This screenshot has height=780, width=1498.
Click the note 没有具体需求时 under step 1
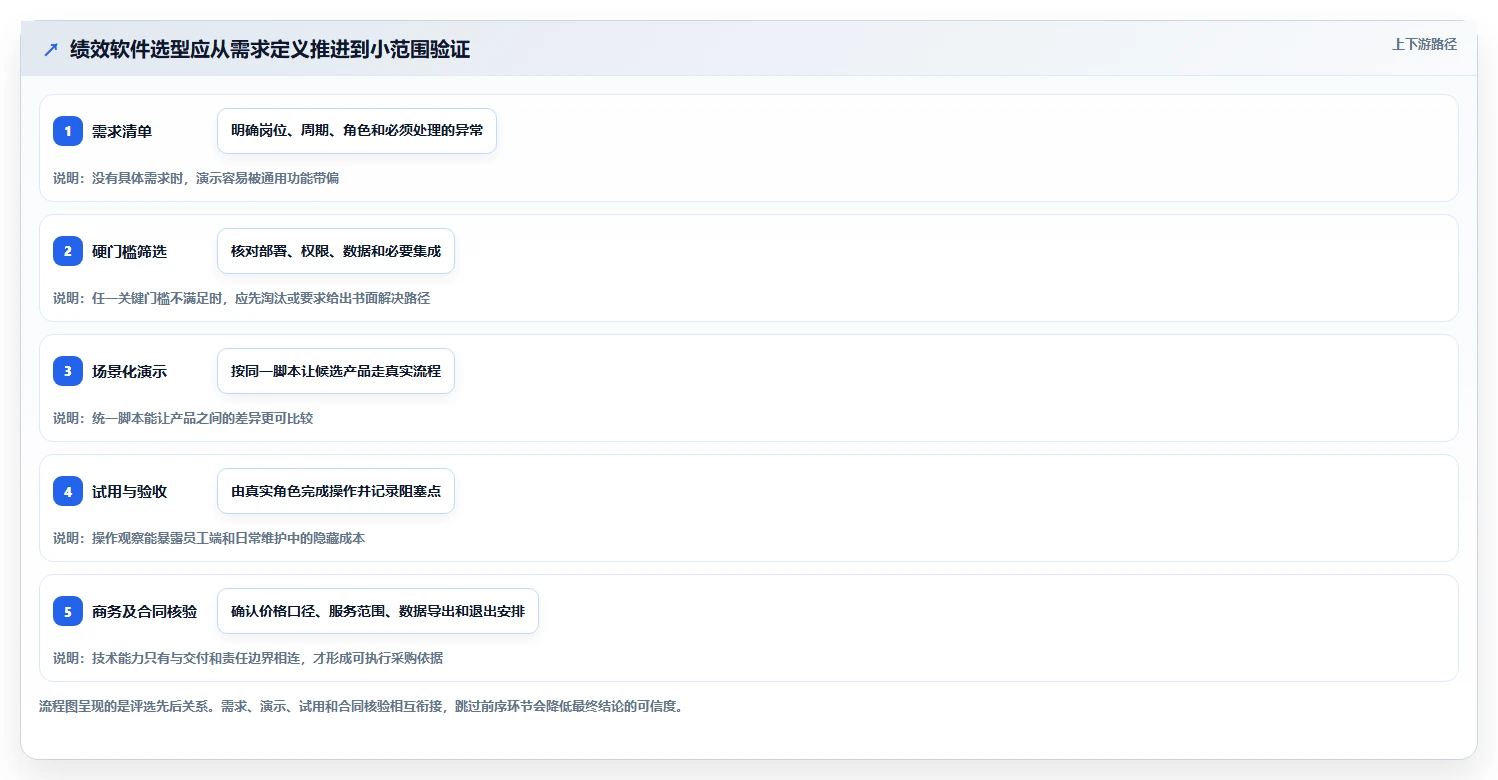[196, 178]
